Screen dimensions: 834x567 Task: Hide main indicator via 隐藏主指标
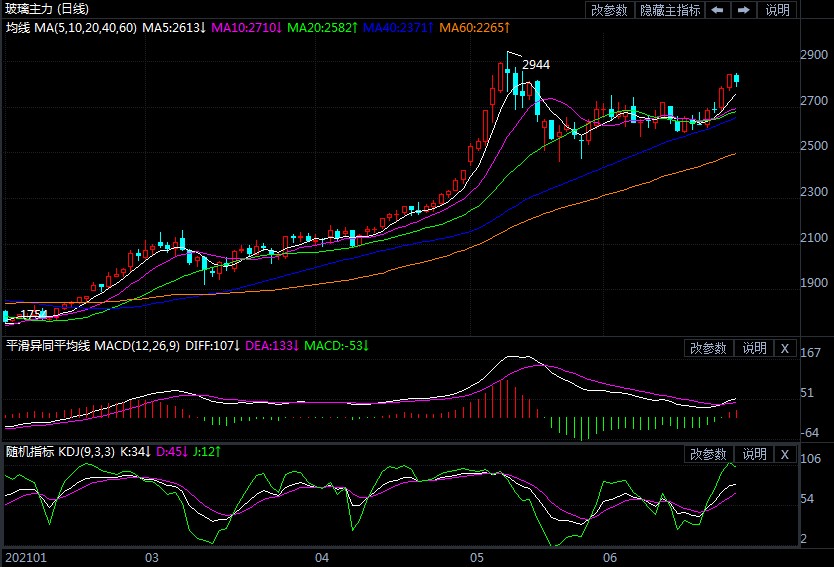(669, 10)
